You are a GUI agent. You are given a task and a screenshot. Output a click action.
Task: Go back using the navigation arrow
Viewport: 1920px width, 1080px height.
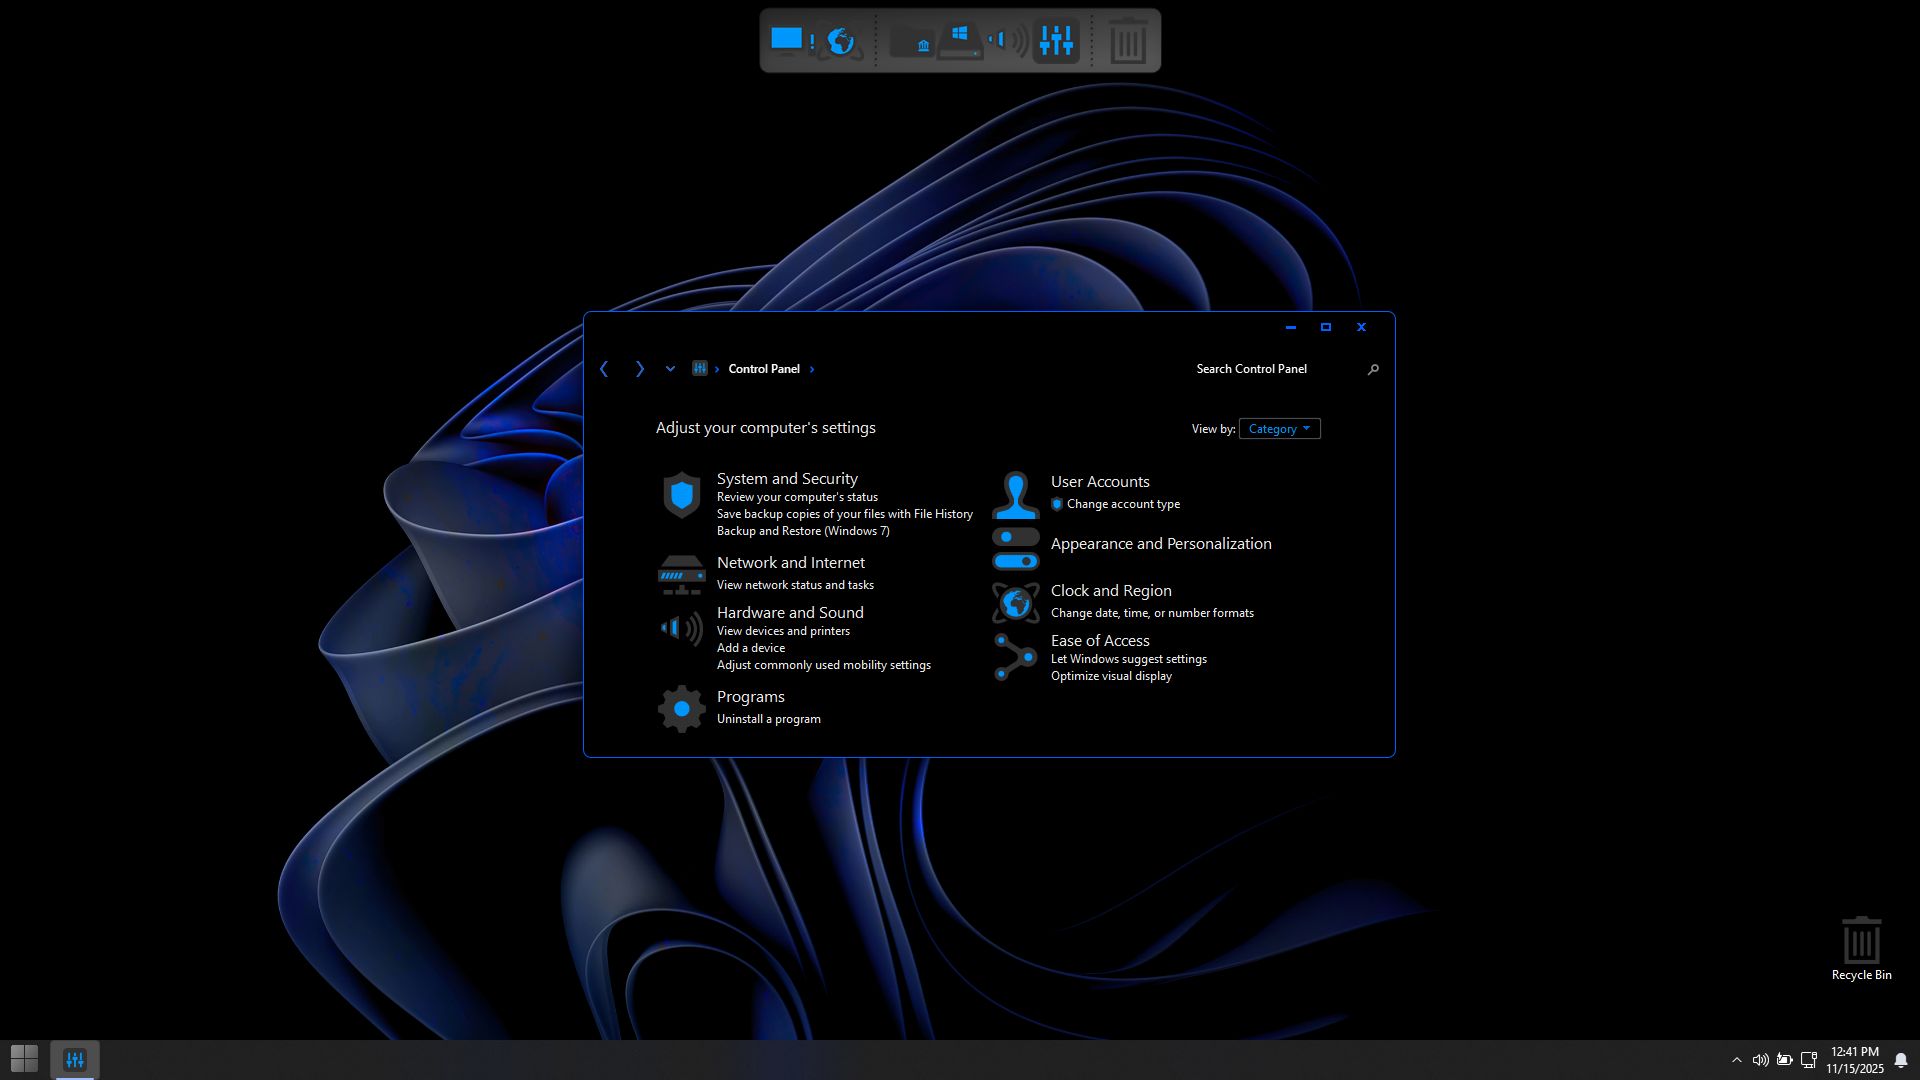[x=604, y=369]
